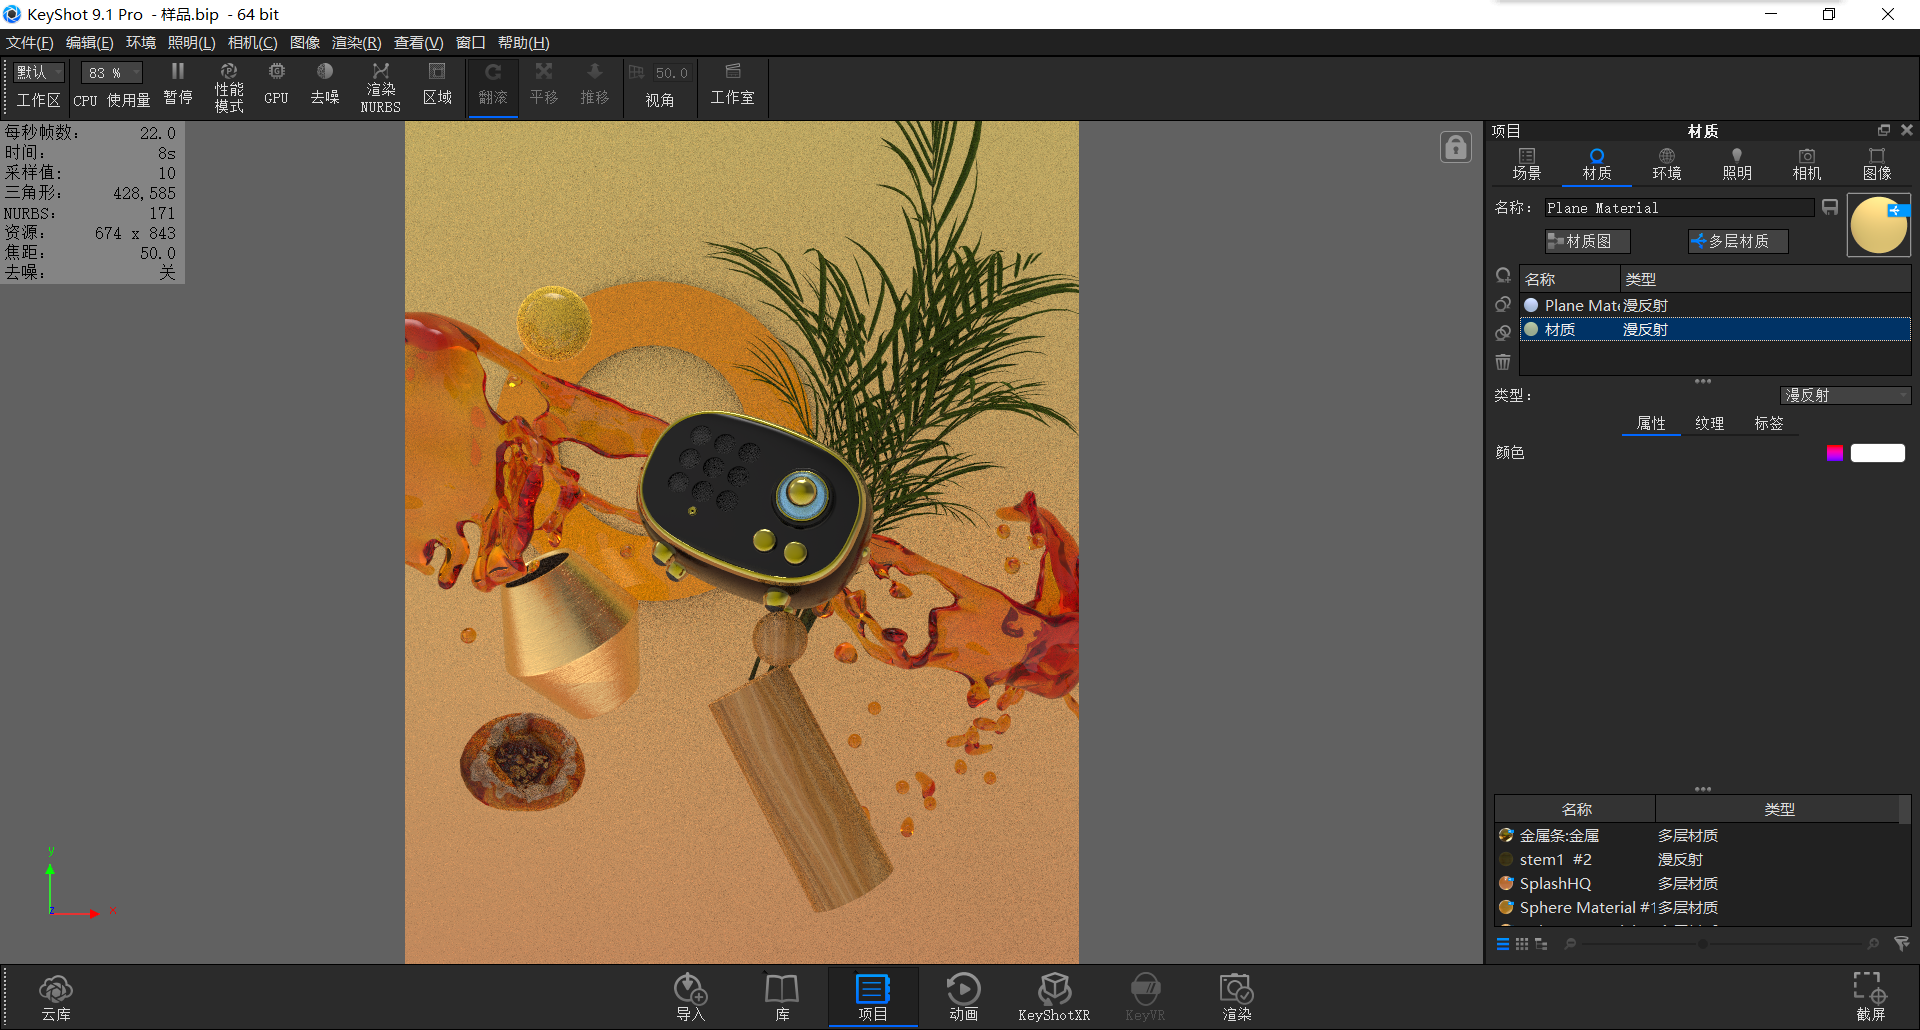Switch material list to grid view
The image size is (1920, 1030).
[1522, 943]
